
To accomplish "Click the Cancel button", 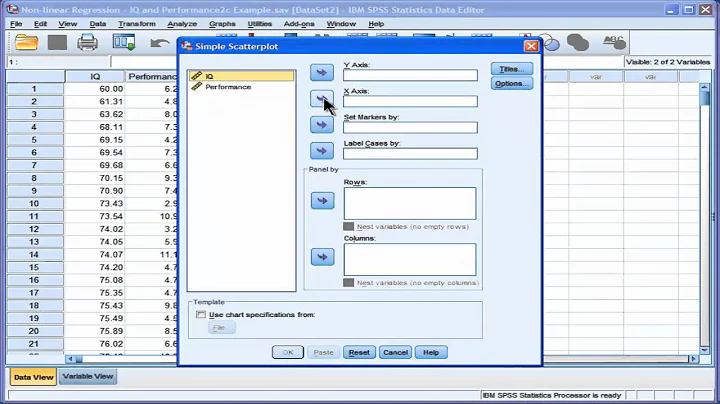I will click(x=395, y=352).
